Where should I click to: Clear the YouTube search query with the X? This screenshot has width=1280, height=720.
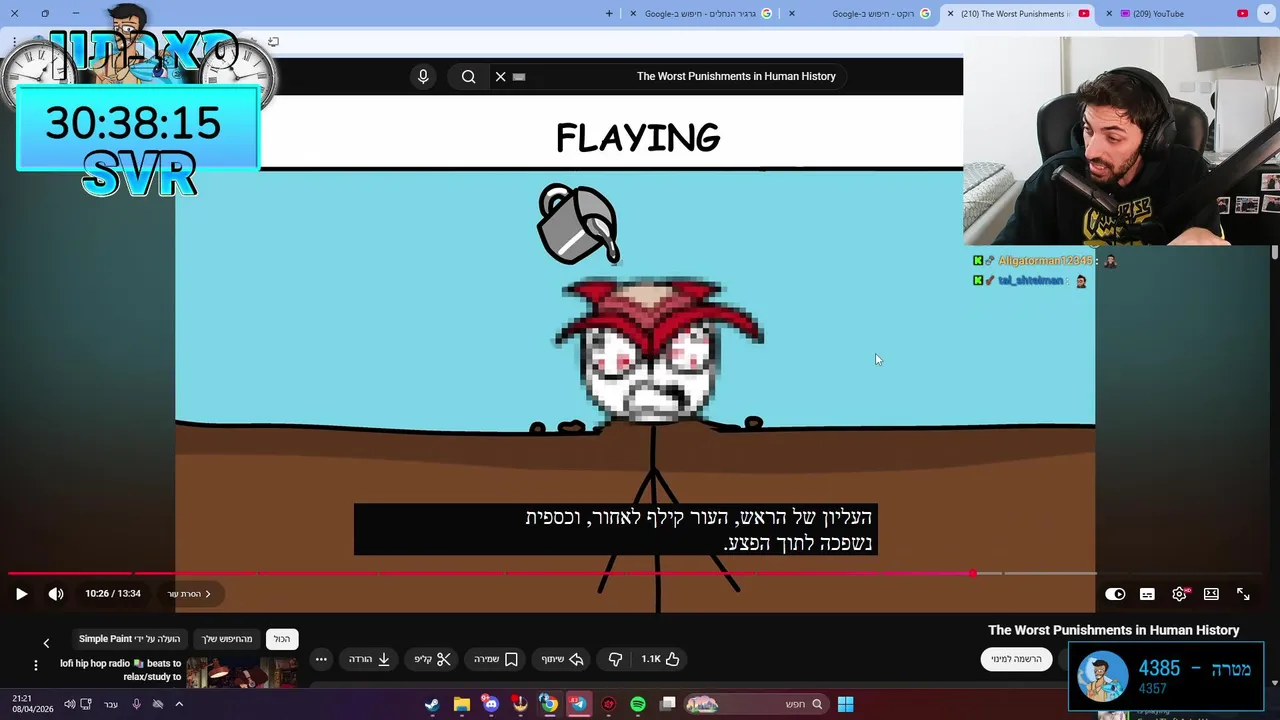tap(501, 76)
